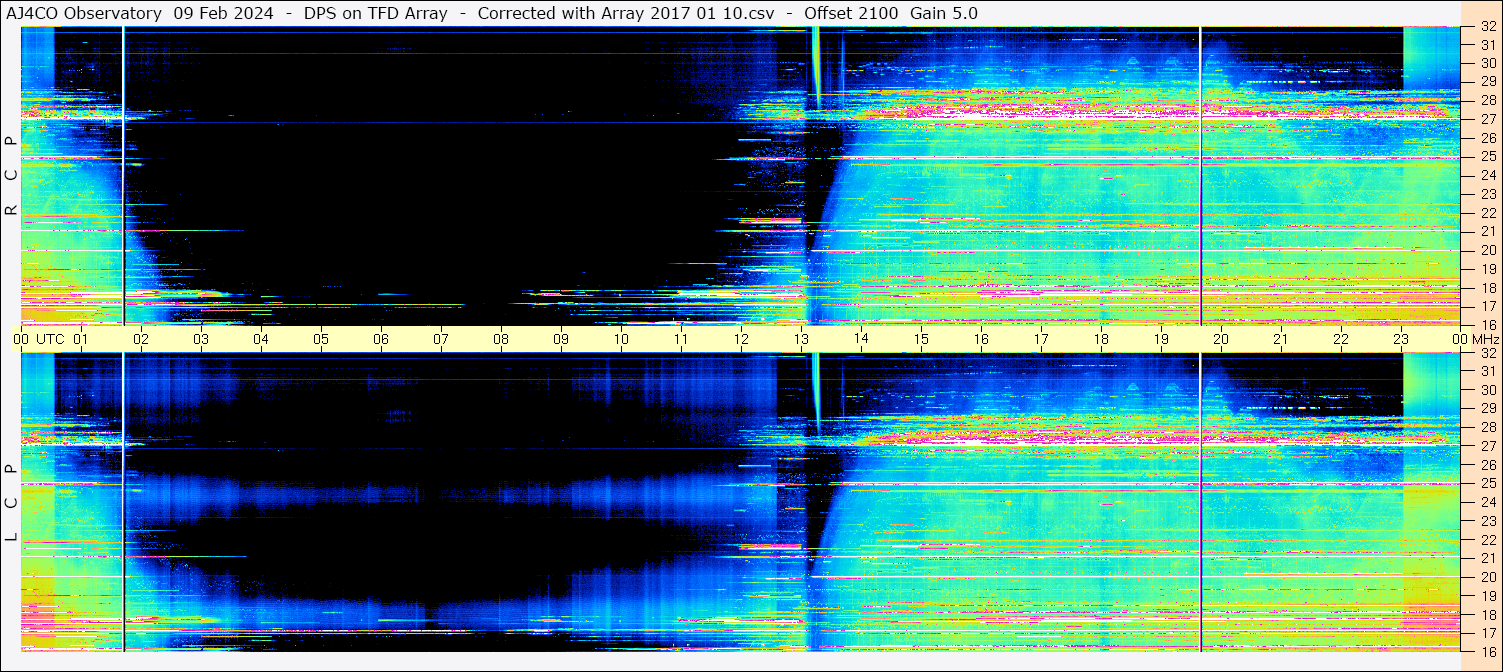This screenshot has height=672, width=1503.
Task: Select the 32 MHz label on the RCP panel
Action: 1487,29
